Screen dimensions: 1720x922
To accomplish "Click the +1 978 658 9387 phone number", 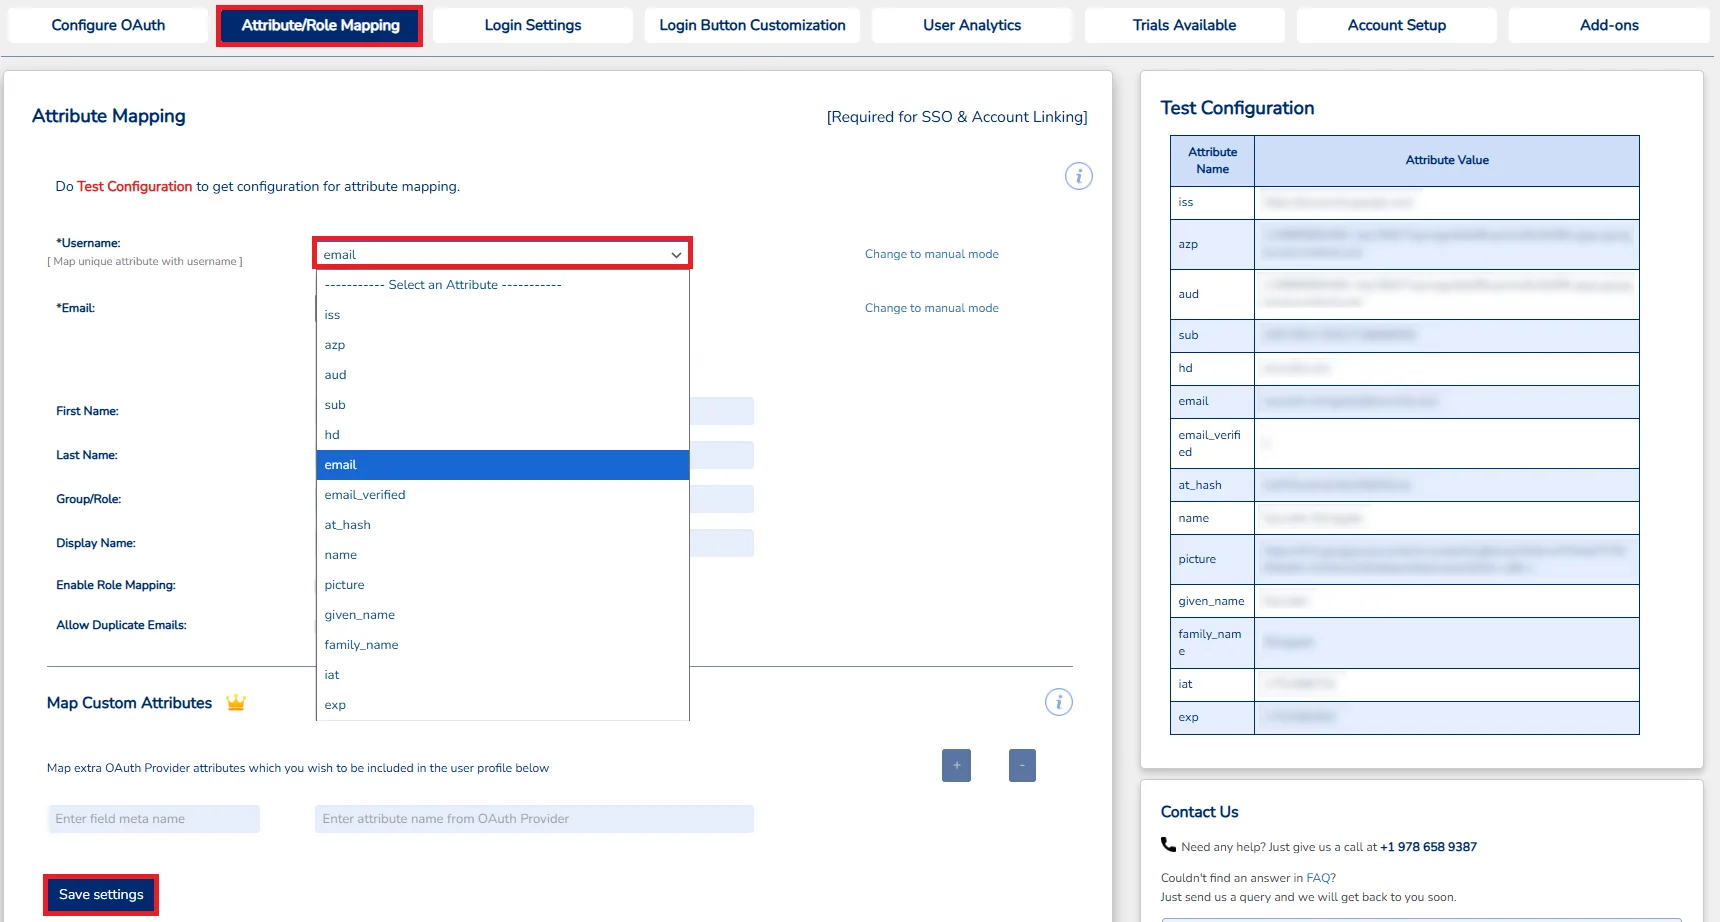I will click(x=1428, y=847).
